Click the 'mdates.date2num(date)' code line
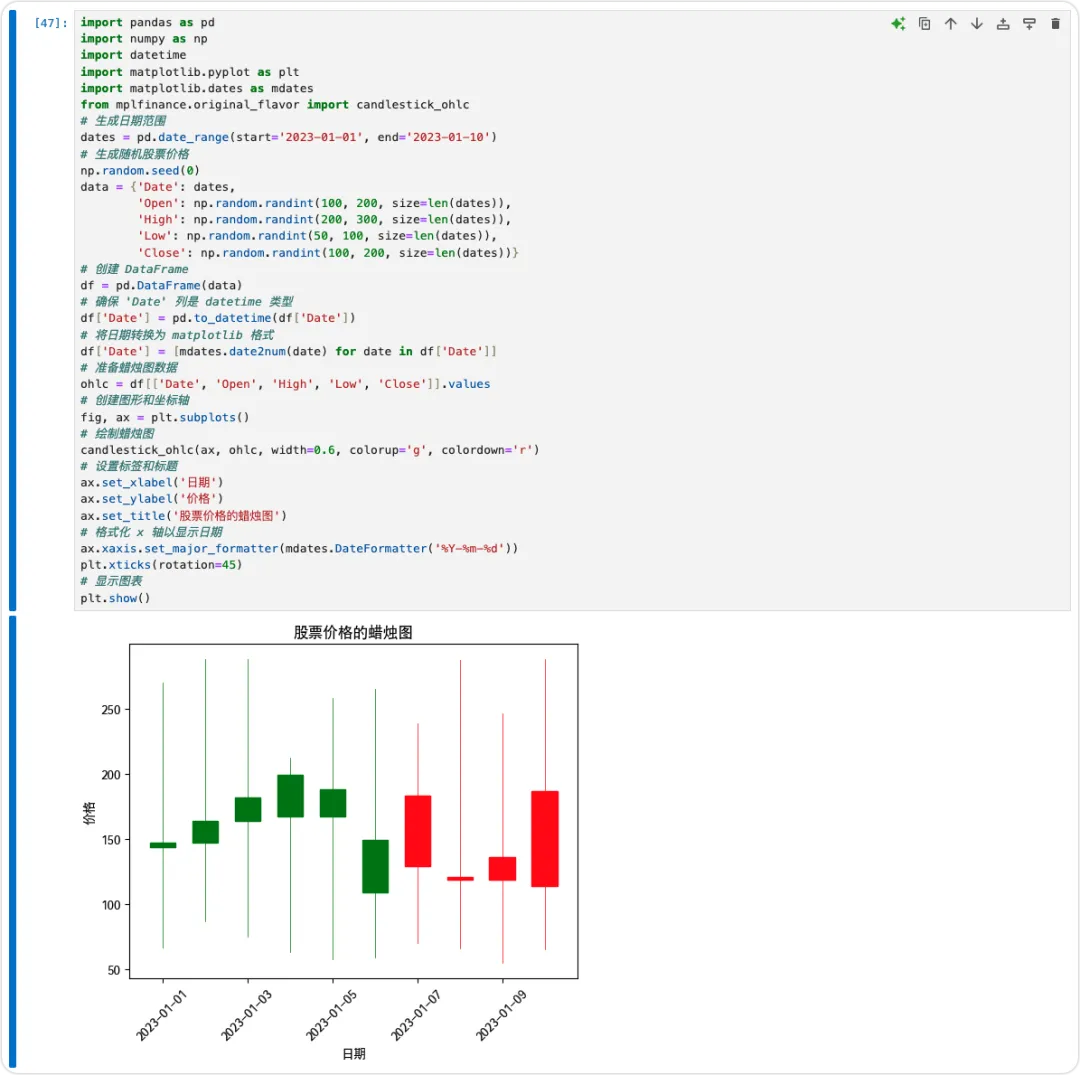The image size is (1080, 1075). click(x=289, y=352)
